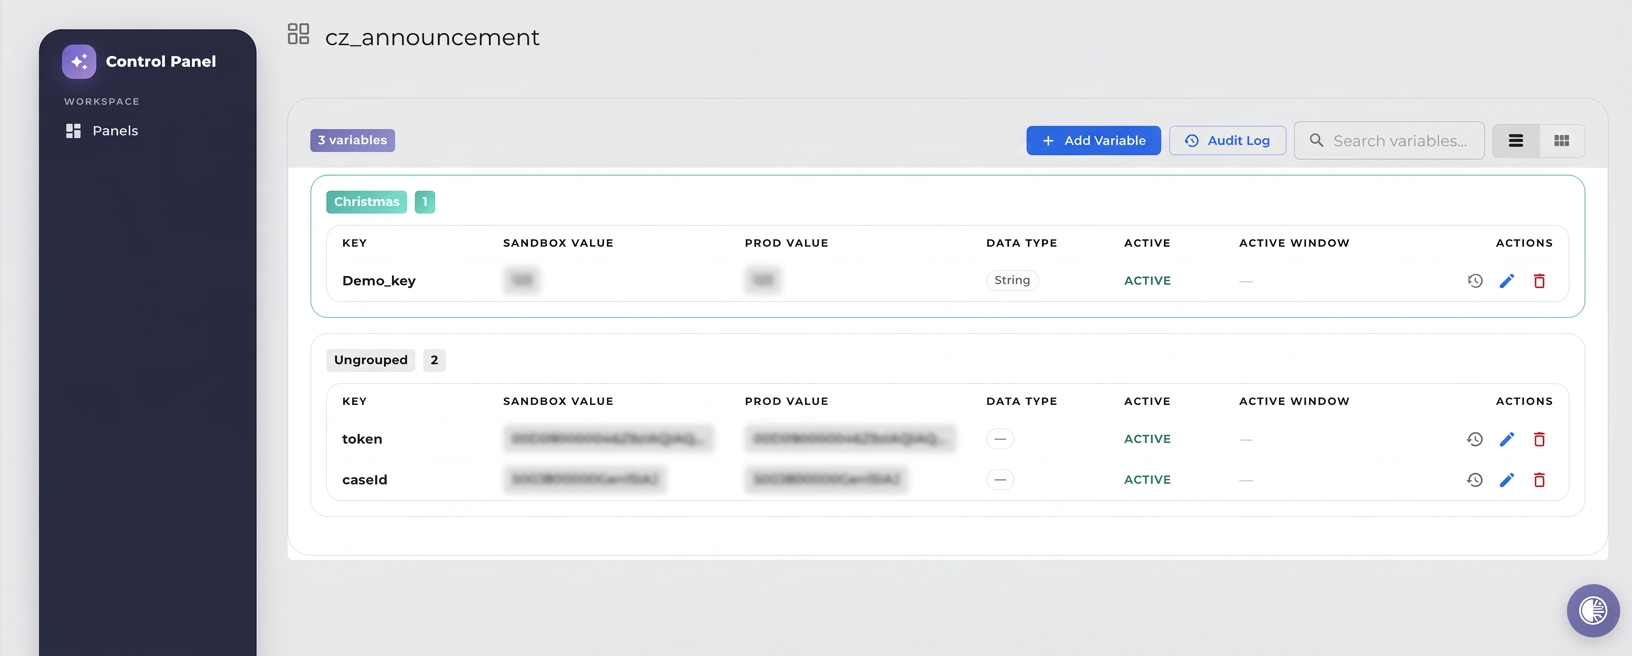
Task: Click the data type dash for caseId
Action: click(x=1000, y=480)
